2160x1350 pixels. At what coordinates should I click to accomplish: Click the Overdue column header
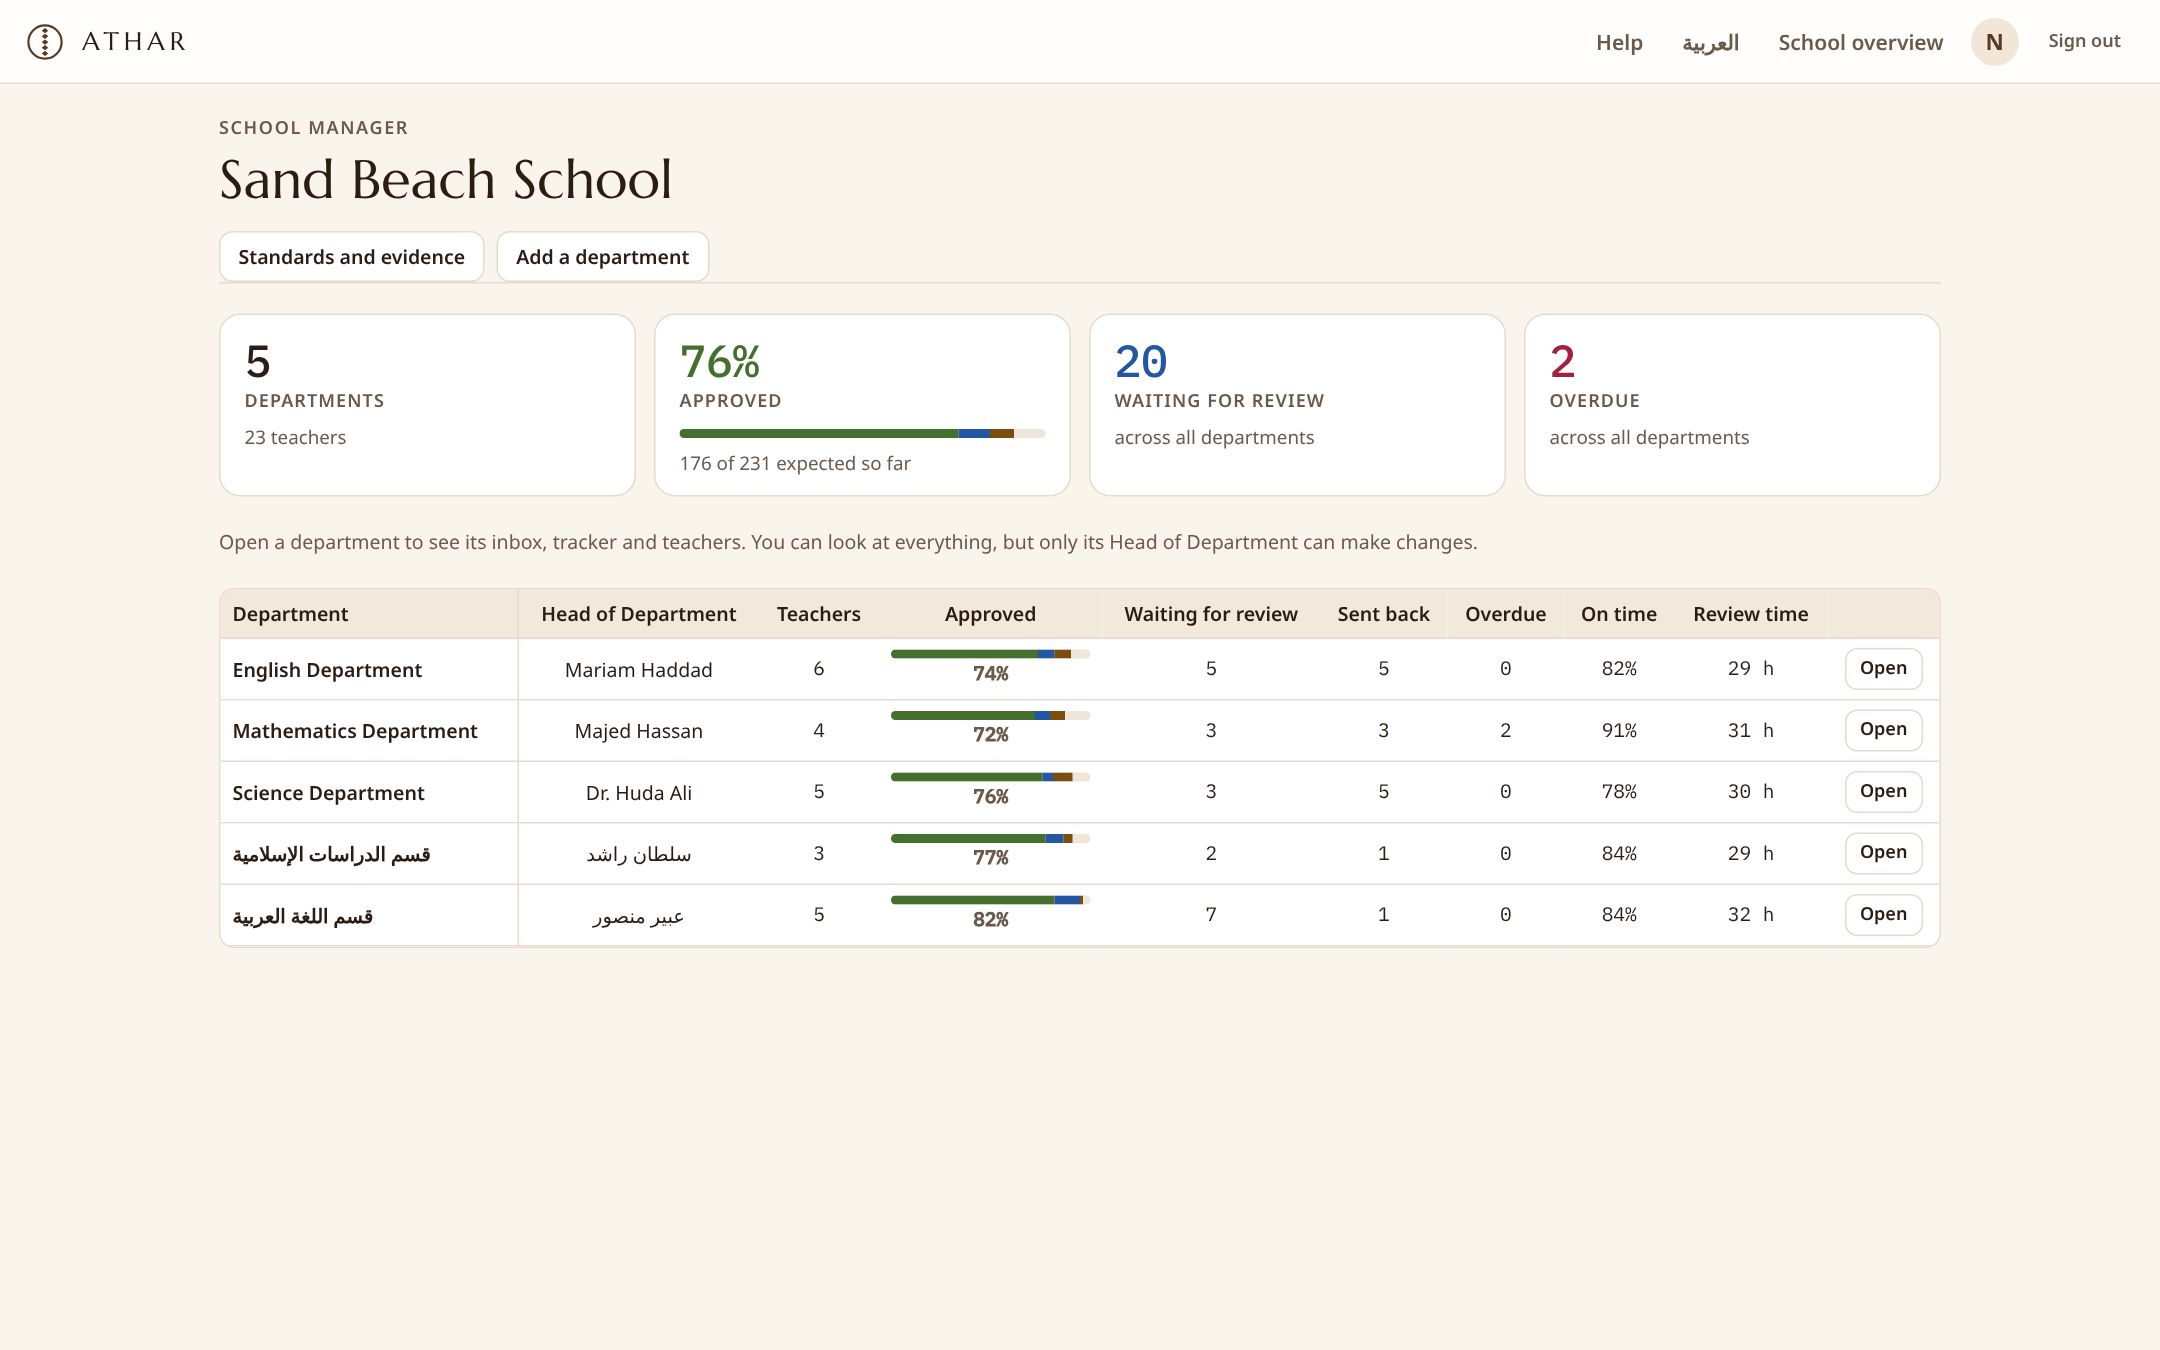point(1505,614)
